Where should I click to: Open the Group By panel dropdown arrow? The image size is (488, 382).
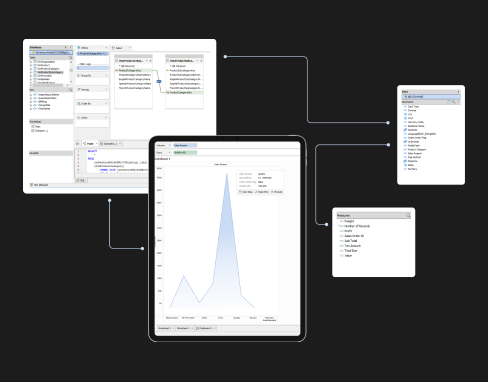point(106,76)
